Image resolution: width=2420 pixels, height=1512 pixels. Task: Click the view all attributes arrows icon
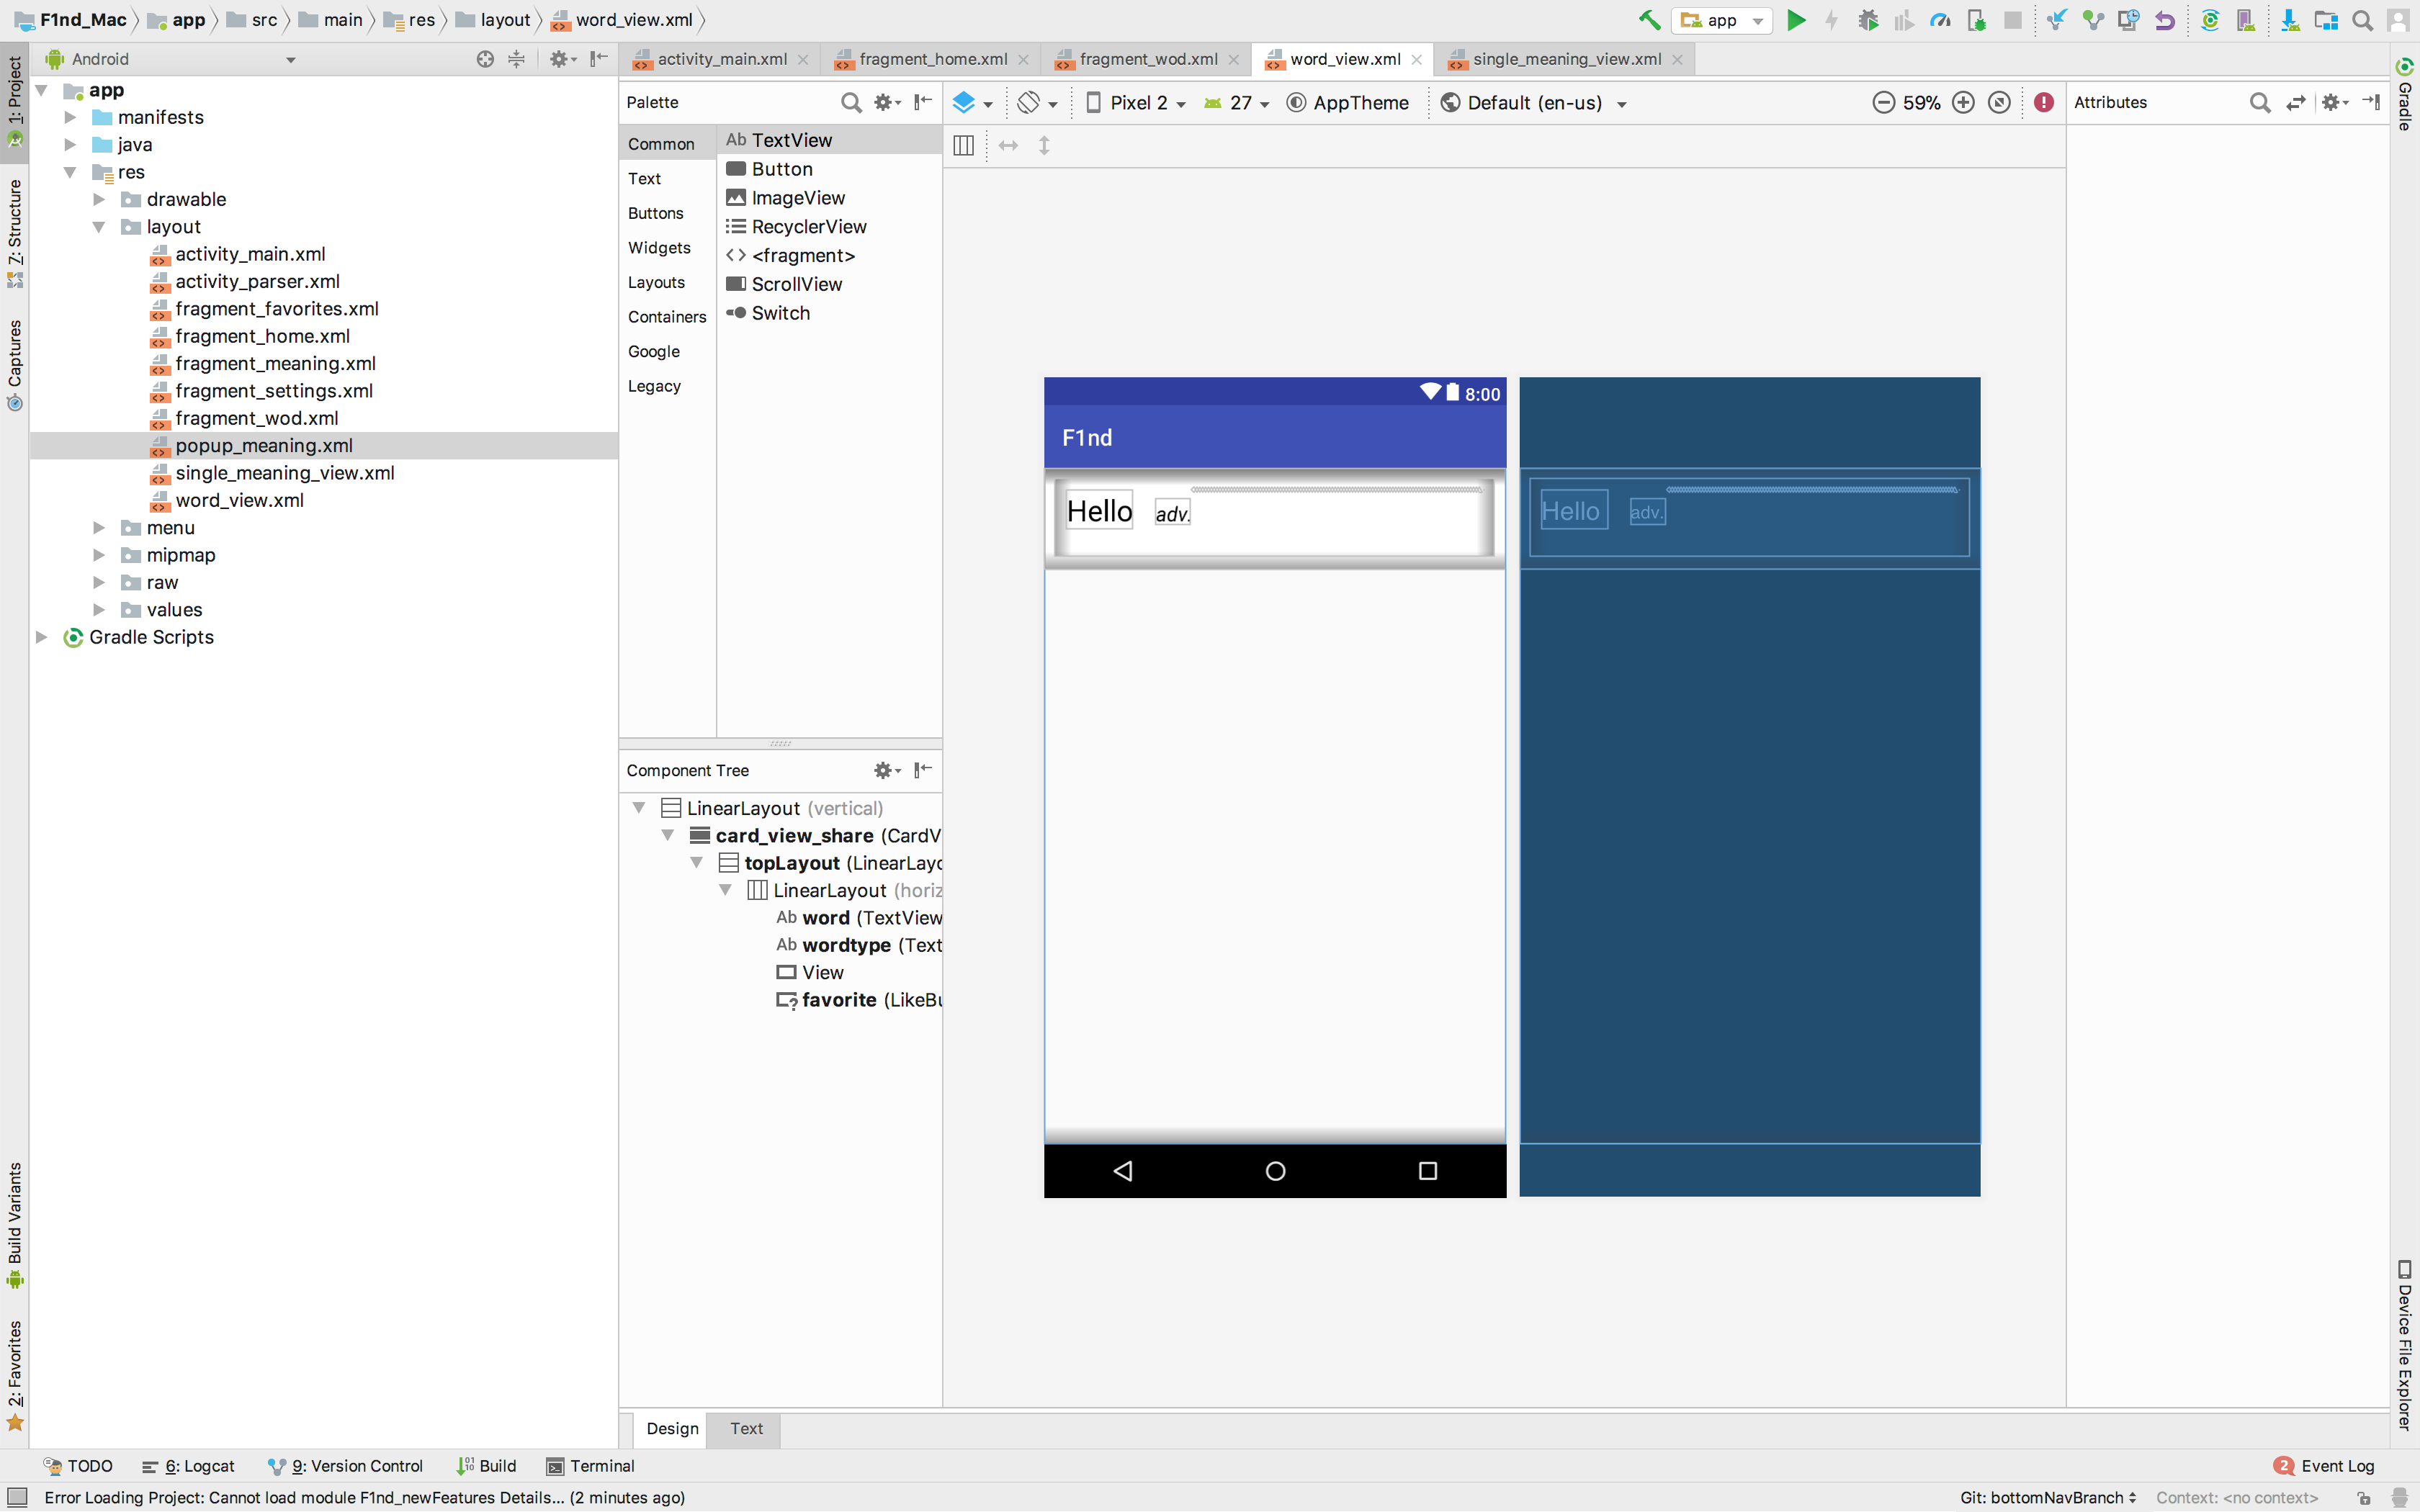pos(2296,102)
